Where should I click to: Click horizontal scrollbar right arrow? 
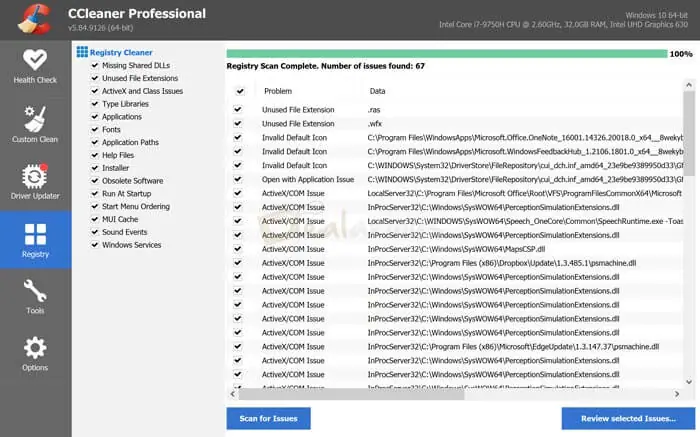[x=677, y=394]
